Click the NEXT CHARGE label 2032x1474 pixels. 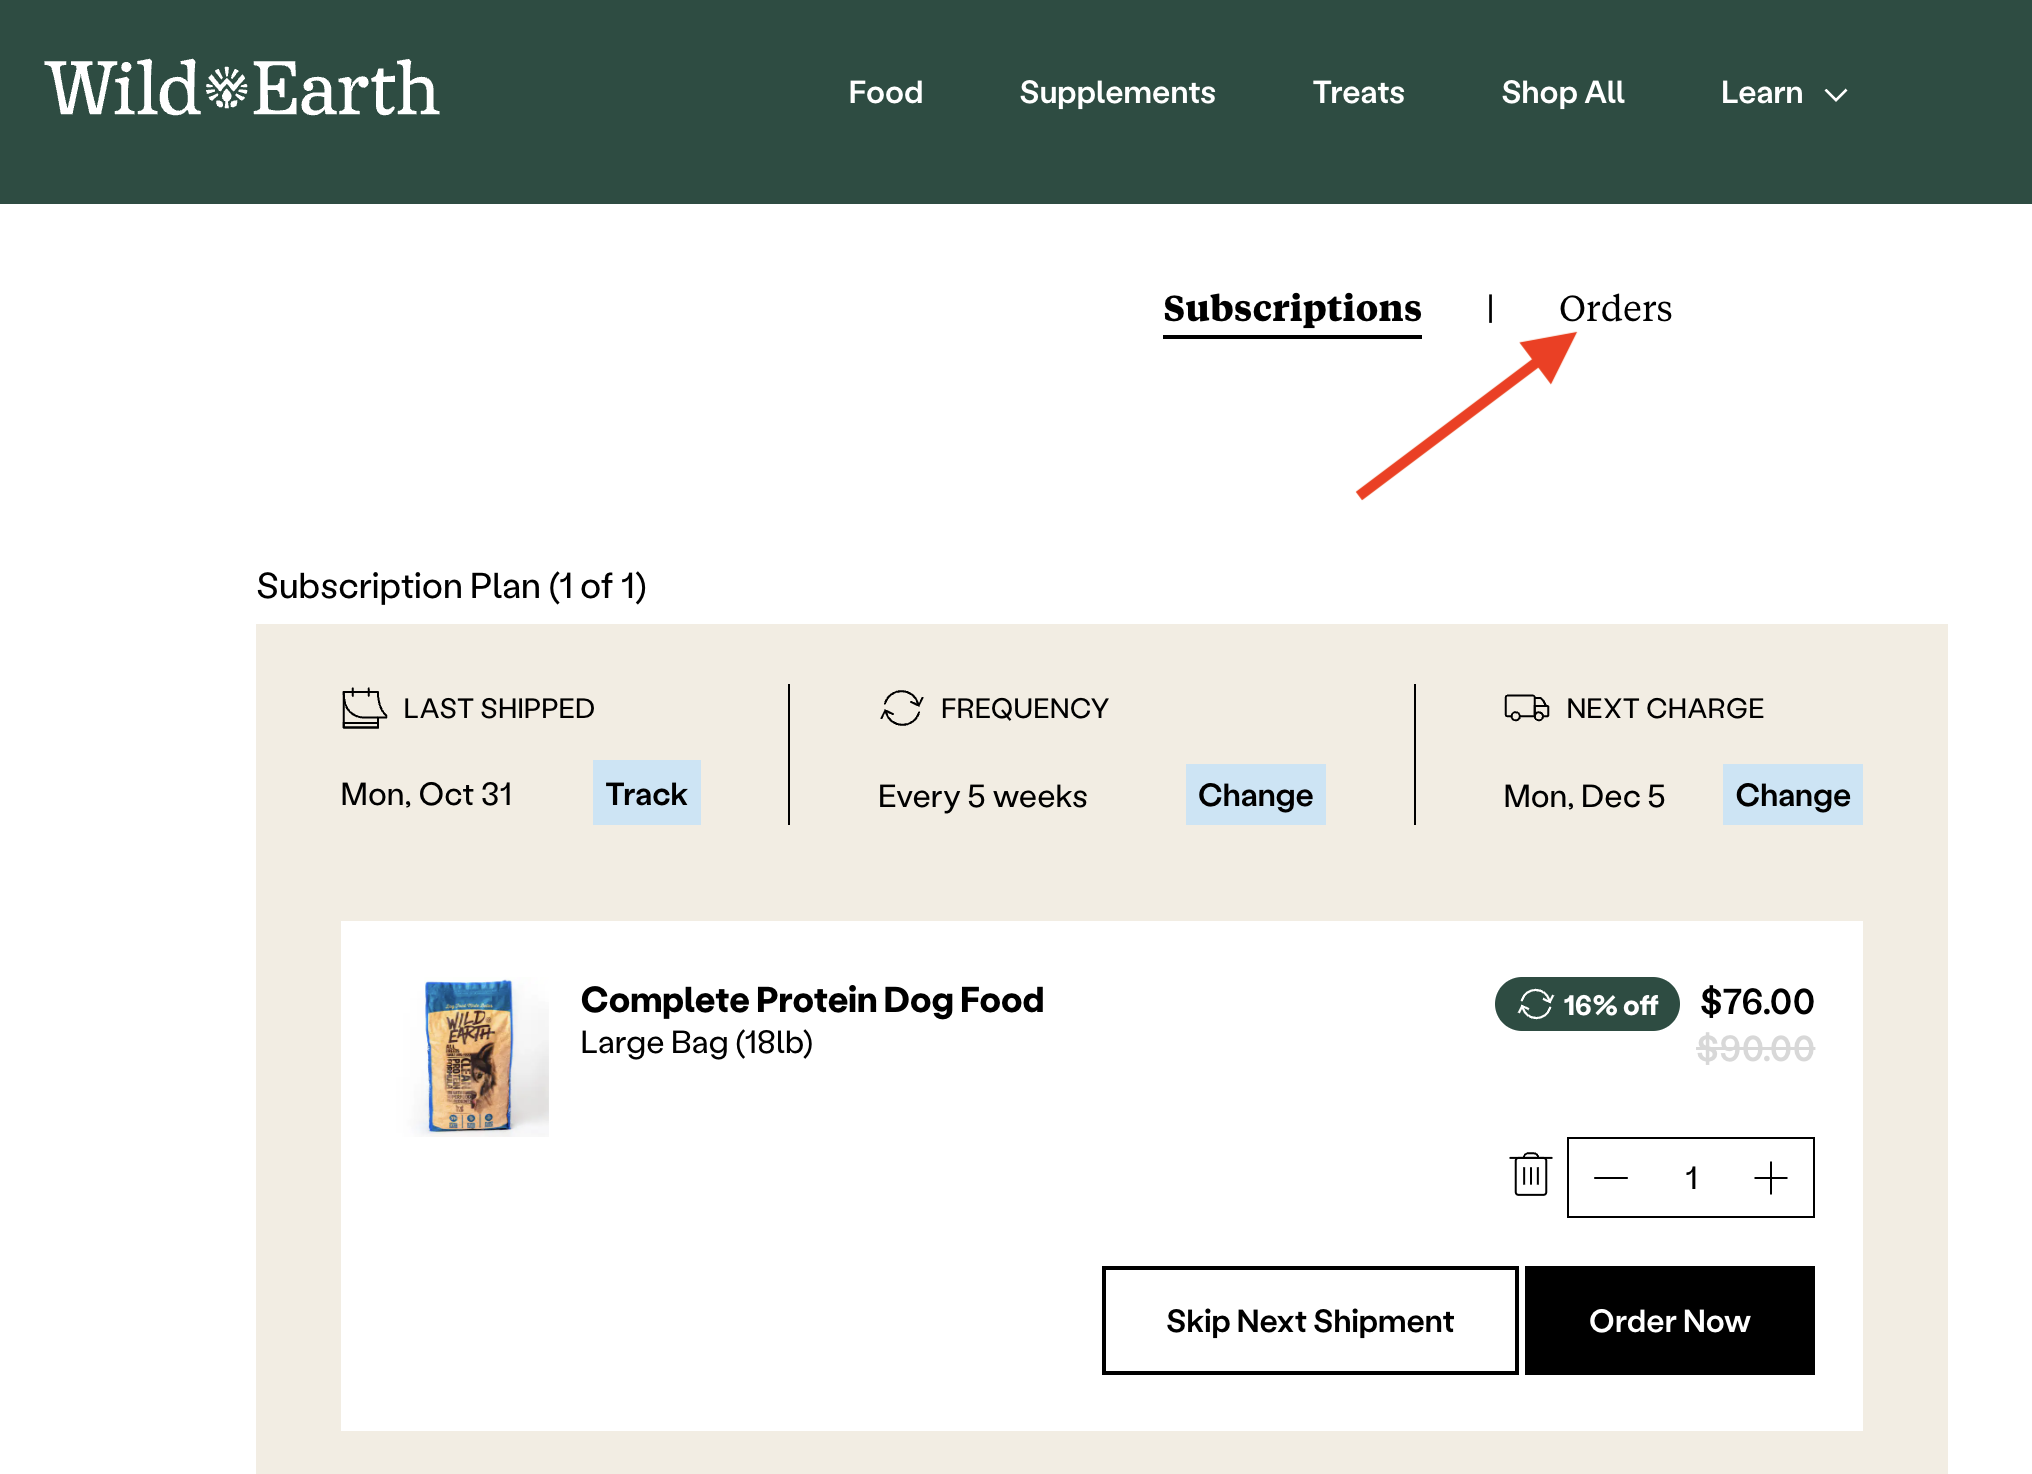pos(1664,708)
